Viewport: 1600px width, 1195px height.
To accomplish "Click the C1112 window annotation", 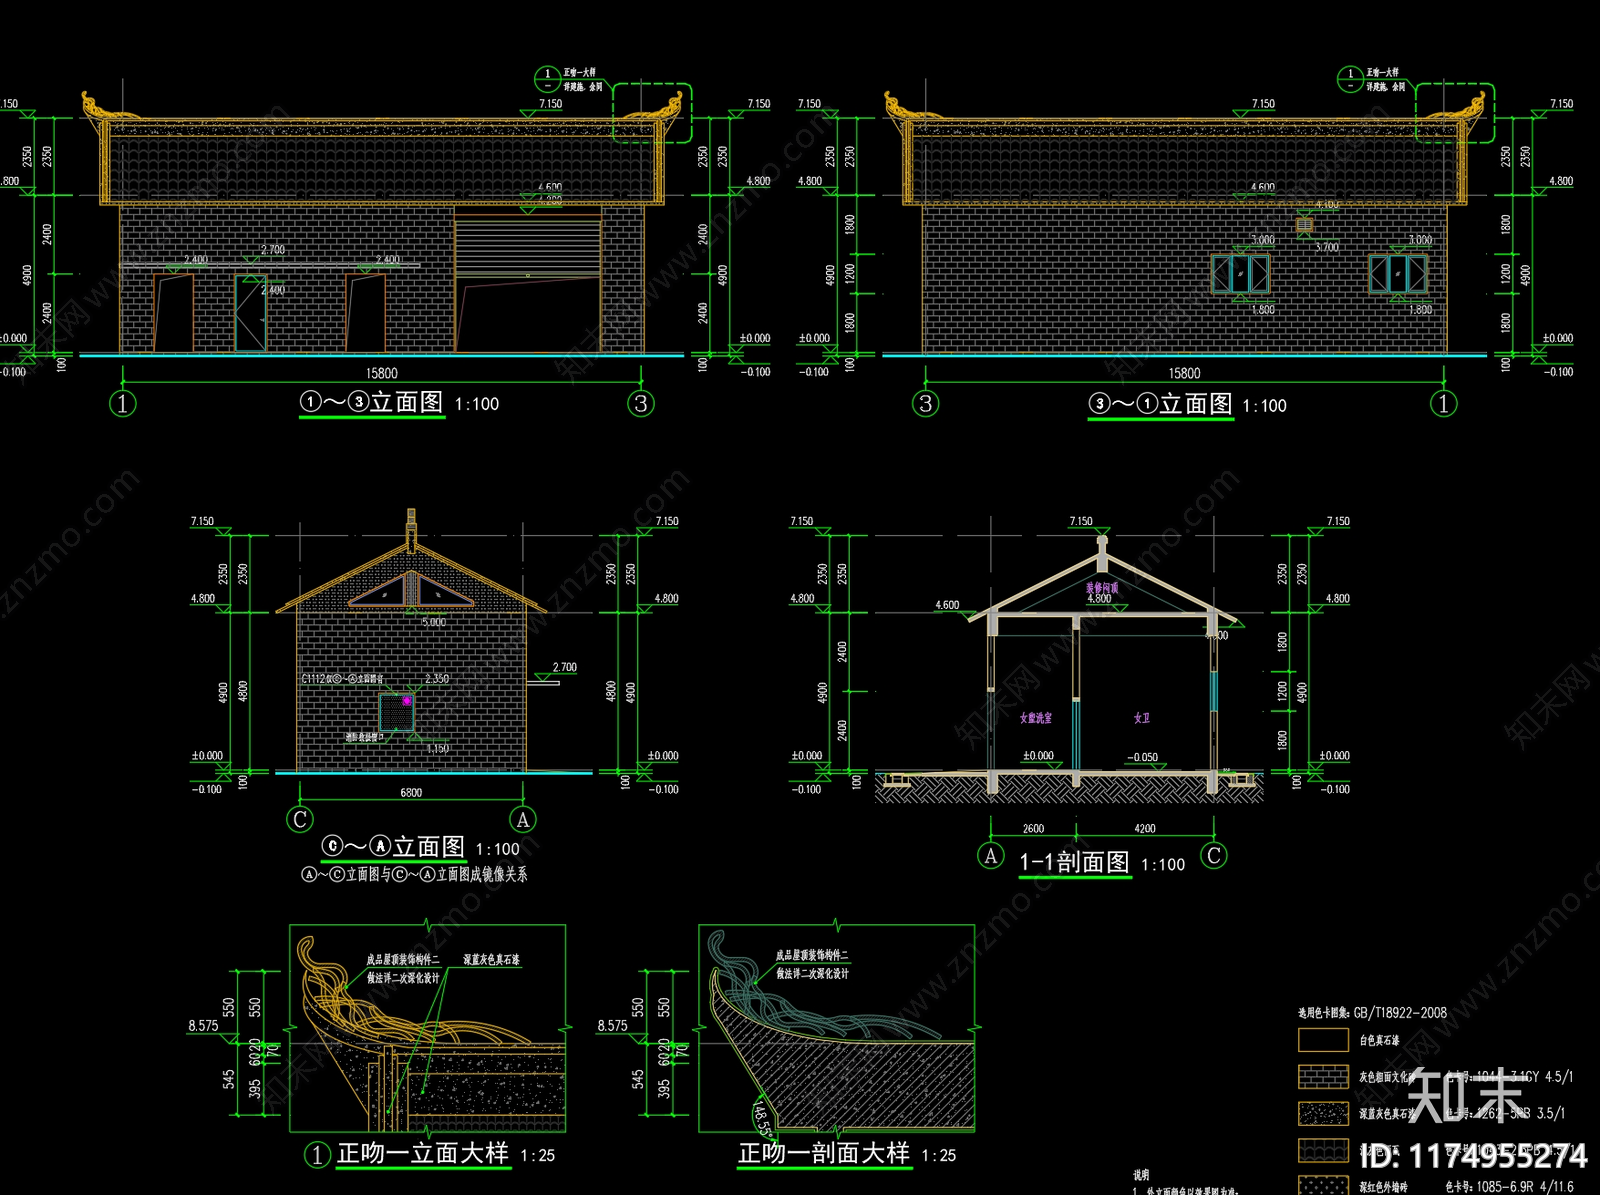I will pos(343,678).
